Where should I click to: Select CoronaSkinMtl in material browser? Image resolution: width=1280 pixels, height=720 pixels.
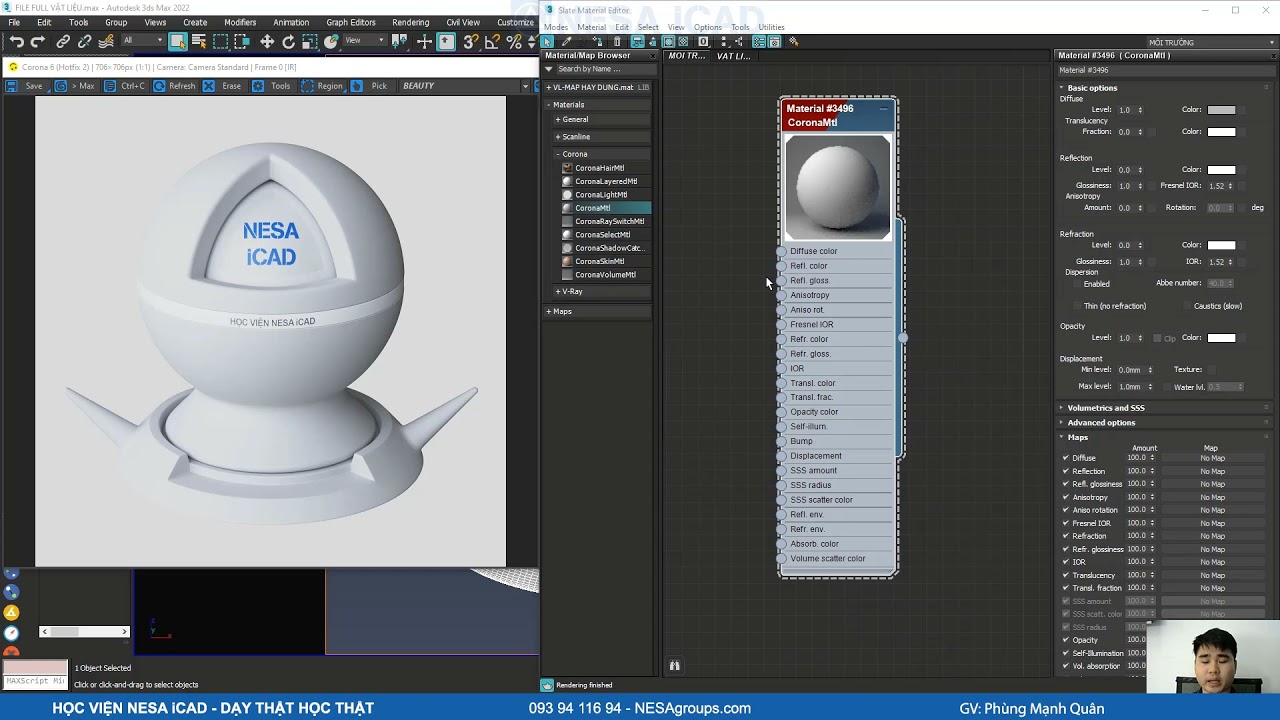599,261
